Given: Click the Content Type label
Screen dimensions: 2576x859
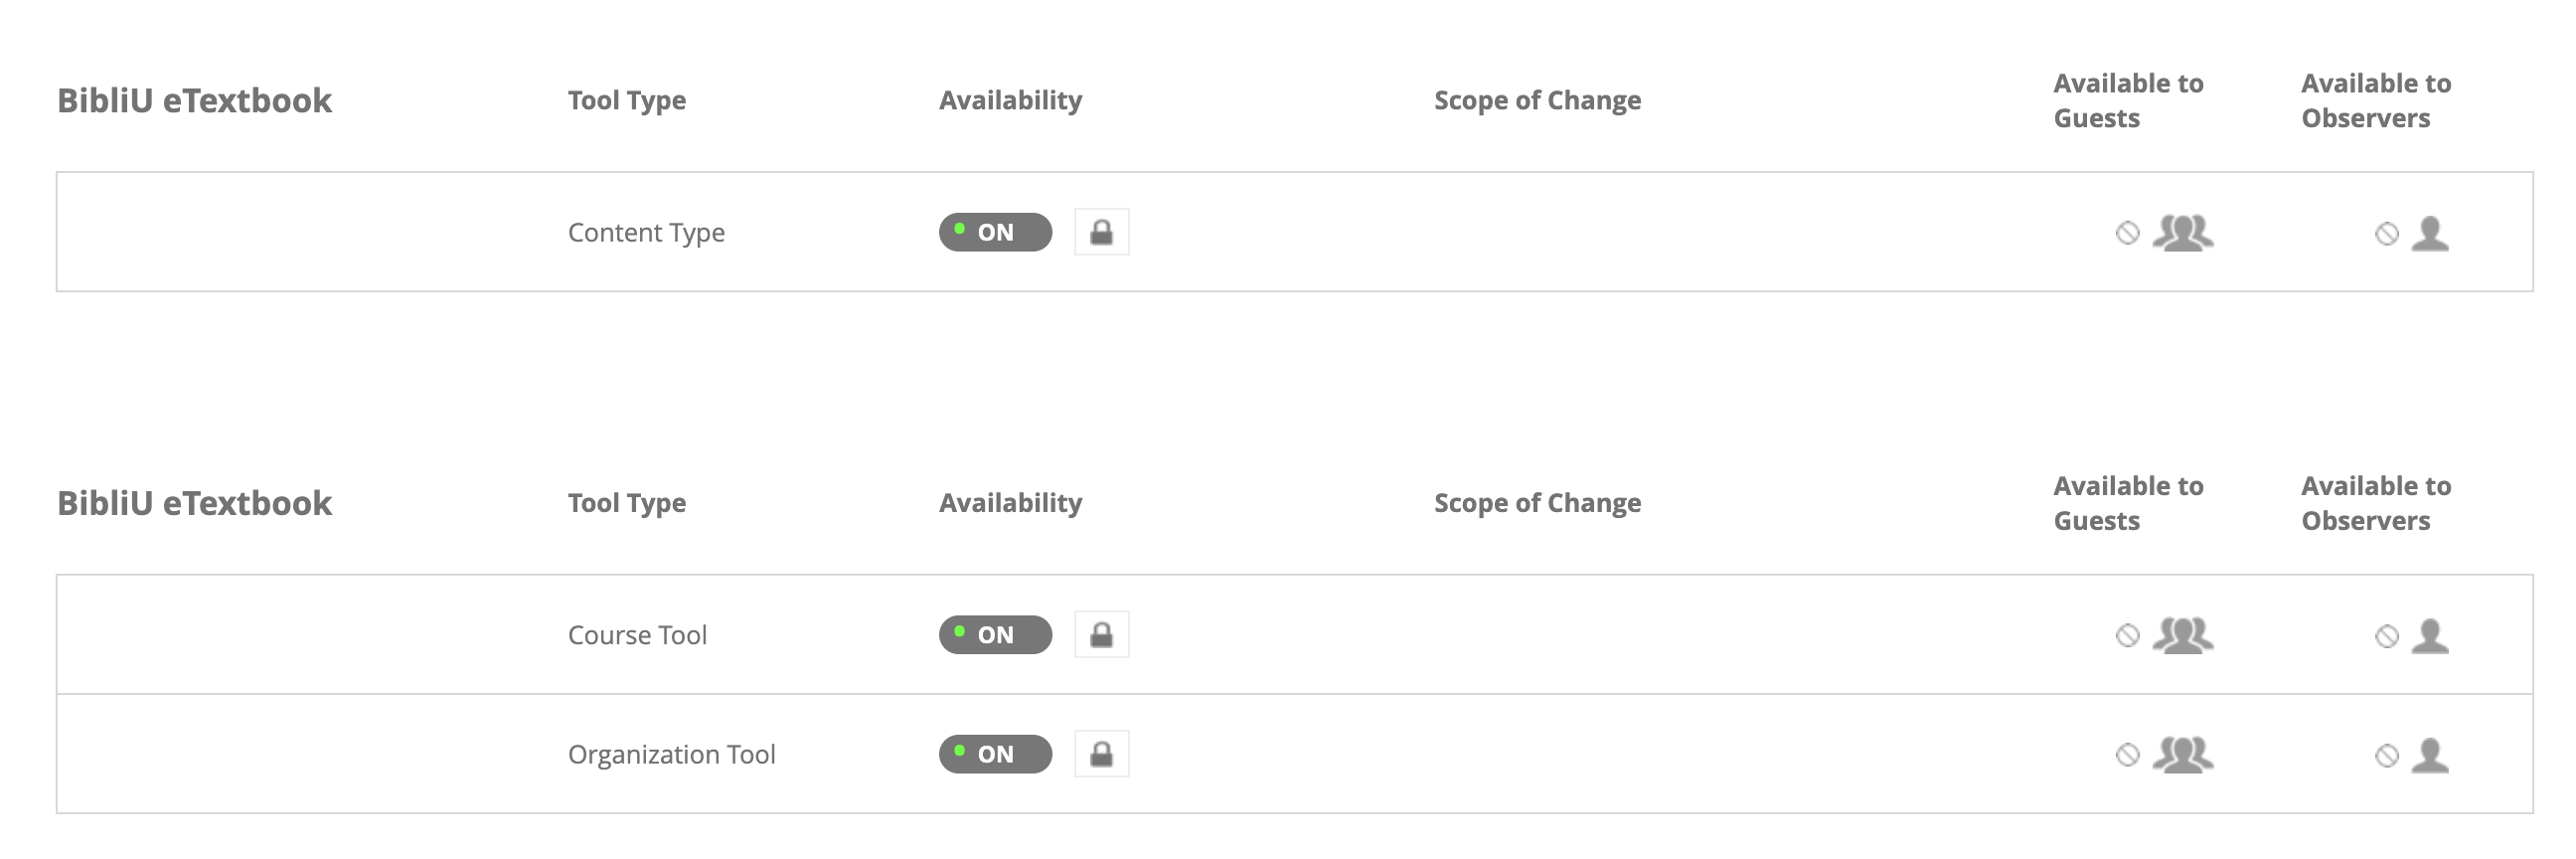Looking at the screenshot, I should click(x=646, y=233).
